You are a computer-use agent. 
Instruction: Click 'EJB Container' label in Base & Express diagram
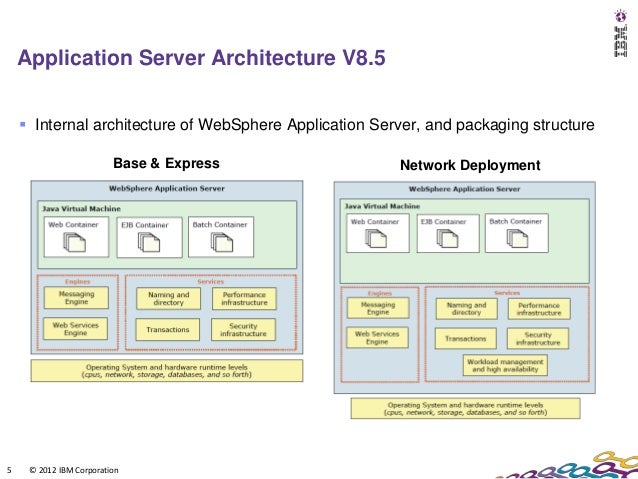[x=144, y=225]
